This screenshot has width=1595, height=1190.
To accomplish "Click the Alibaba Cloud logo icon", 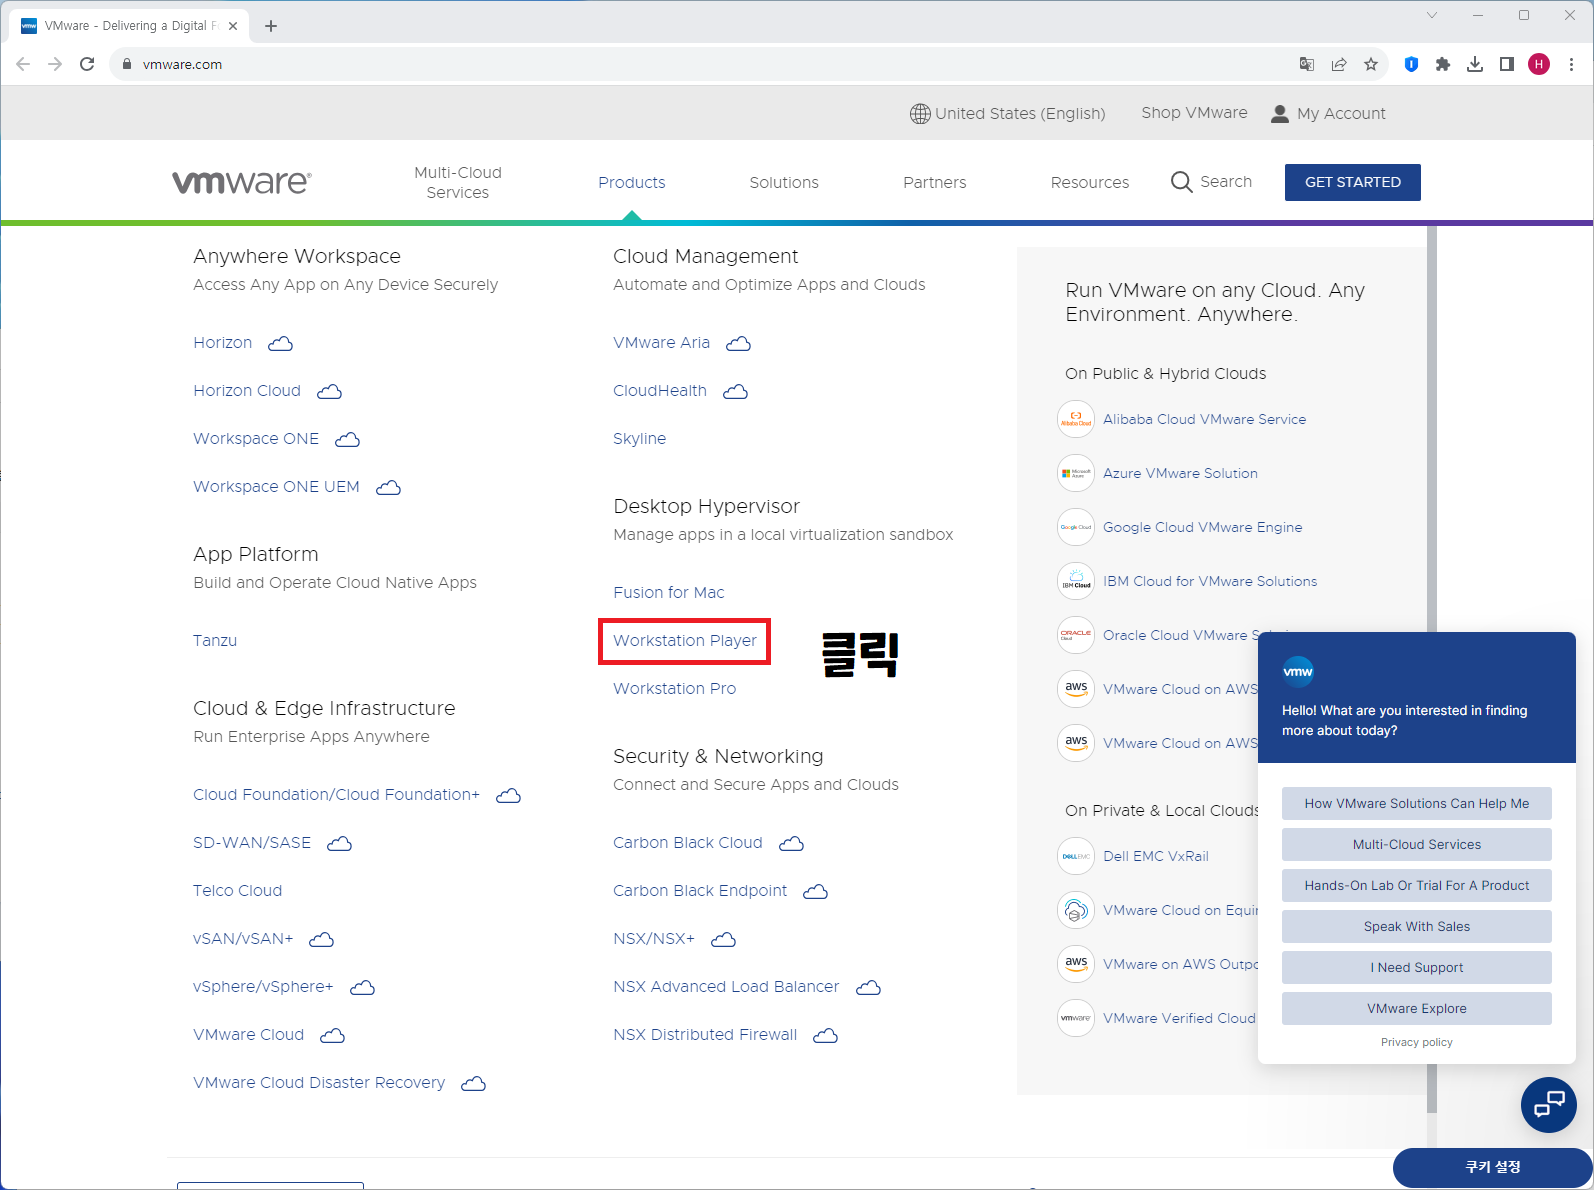I will pos(1076,419).
